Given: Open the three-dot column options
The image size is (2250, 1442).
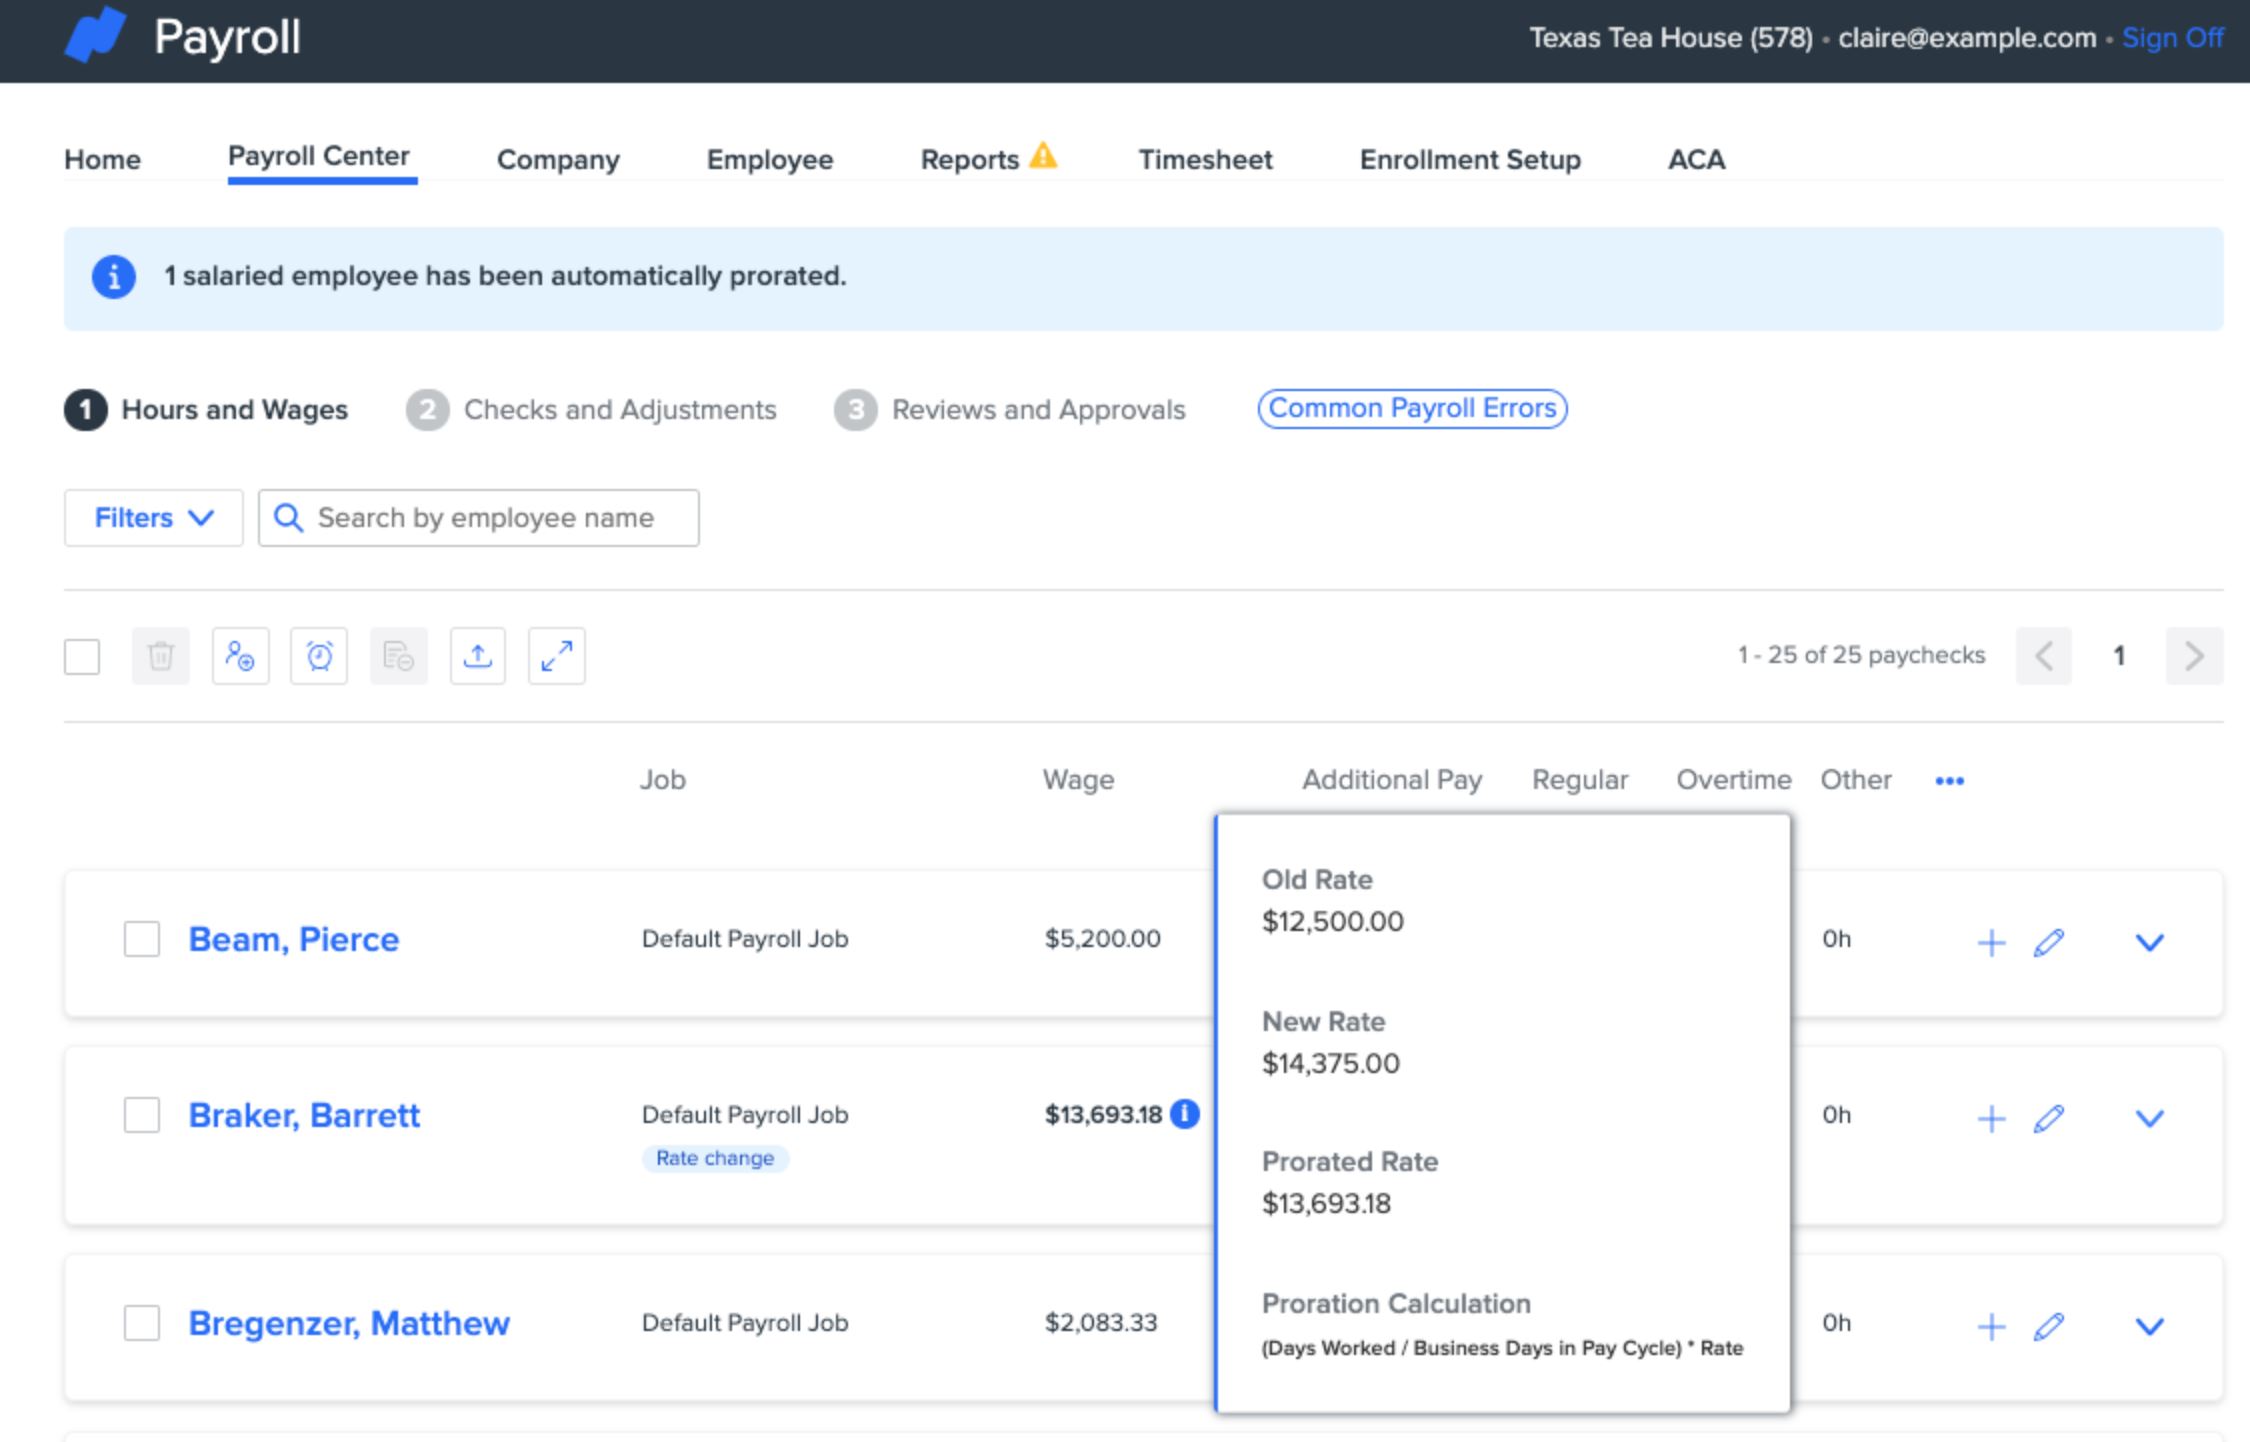Looking at the screenshot, I should tap(1949, 781).
